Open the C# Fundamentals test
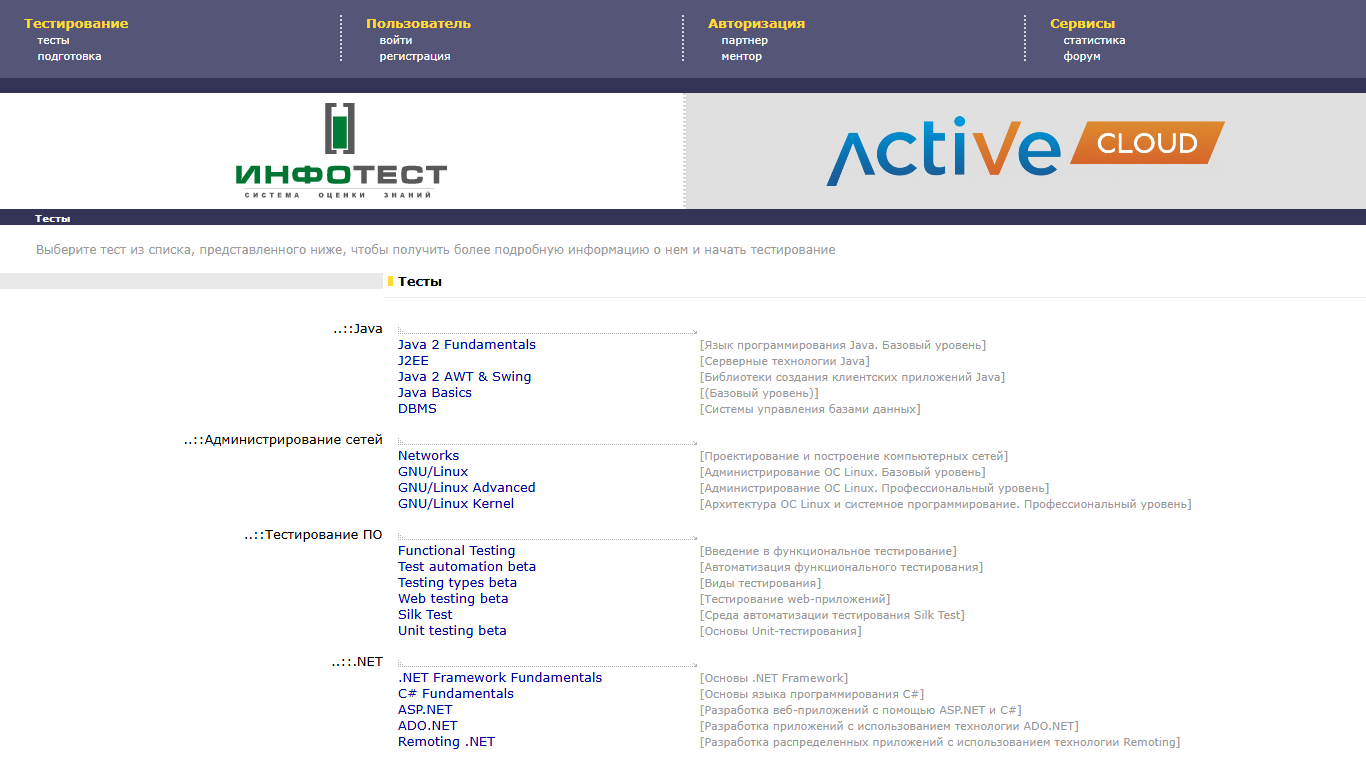The width and height of the screenshot is (1366, 768). tap(456, 694)
